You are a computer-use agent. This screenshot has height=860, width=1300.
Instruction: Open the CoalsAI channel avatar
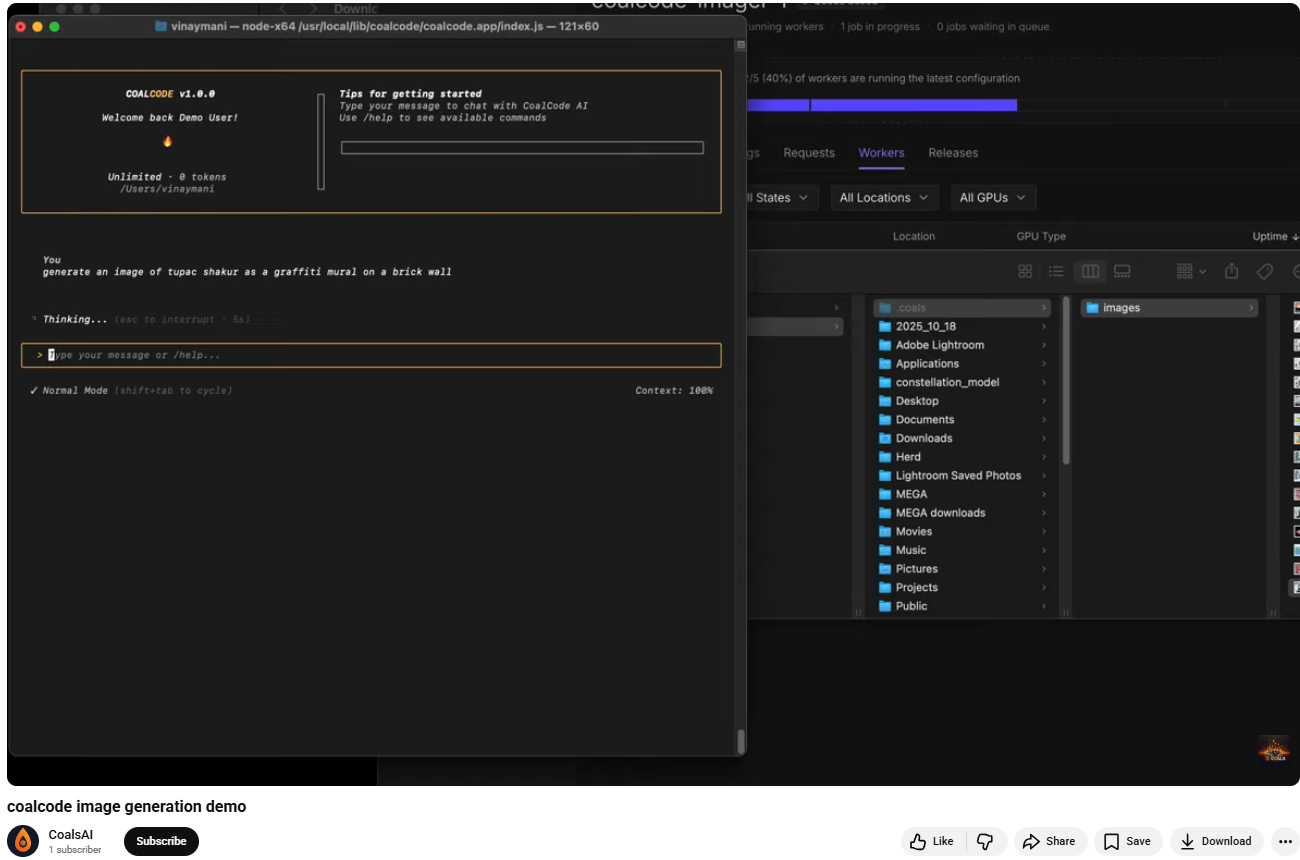point(23,841)
